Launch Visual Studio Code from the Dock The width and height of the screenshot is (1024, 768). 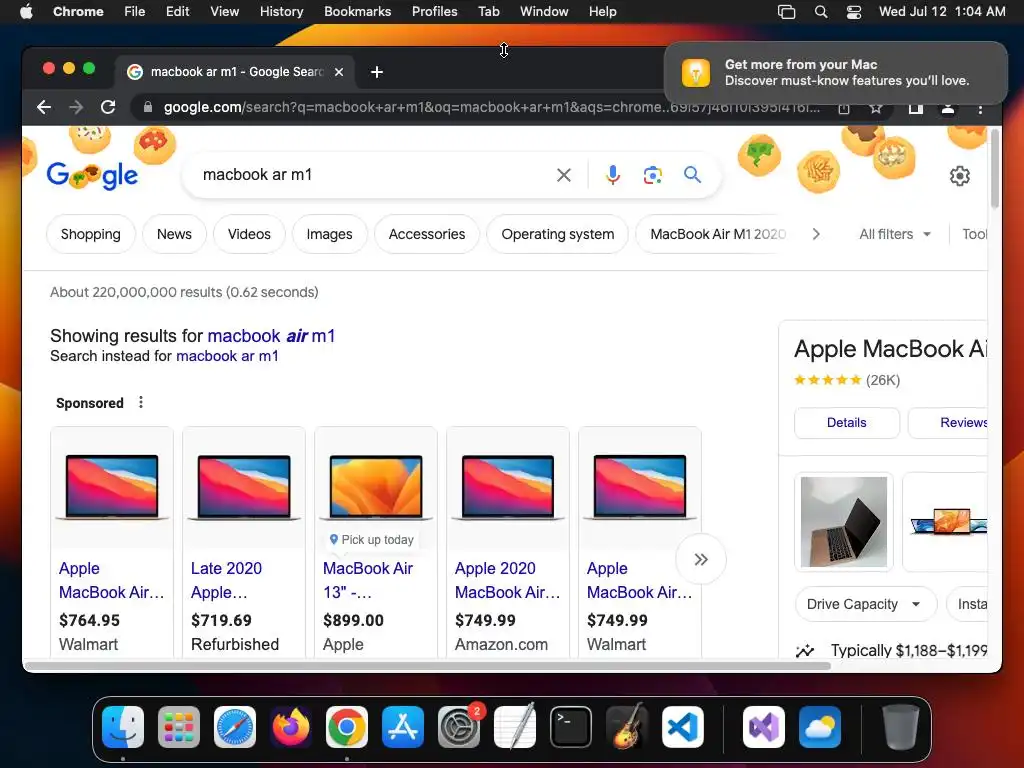[x=682, y=727]
